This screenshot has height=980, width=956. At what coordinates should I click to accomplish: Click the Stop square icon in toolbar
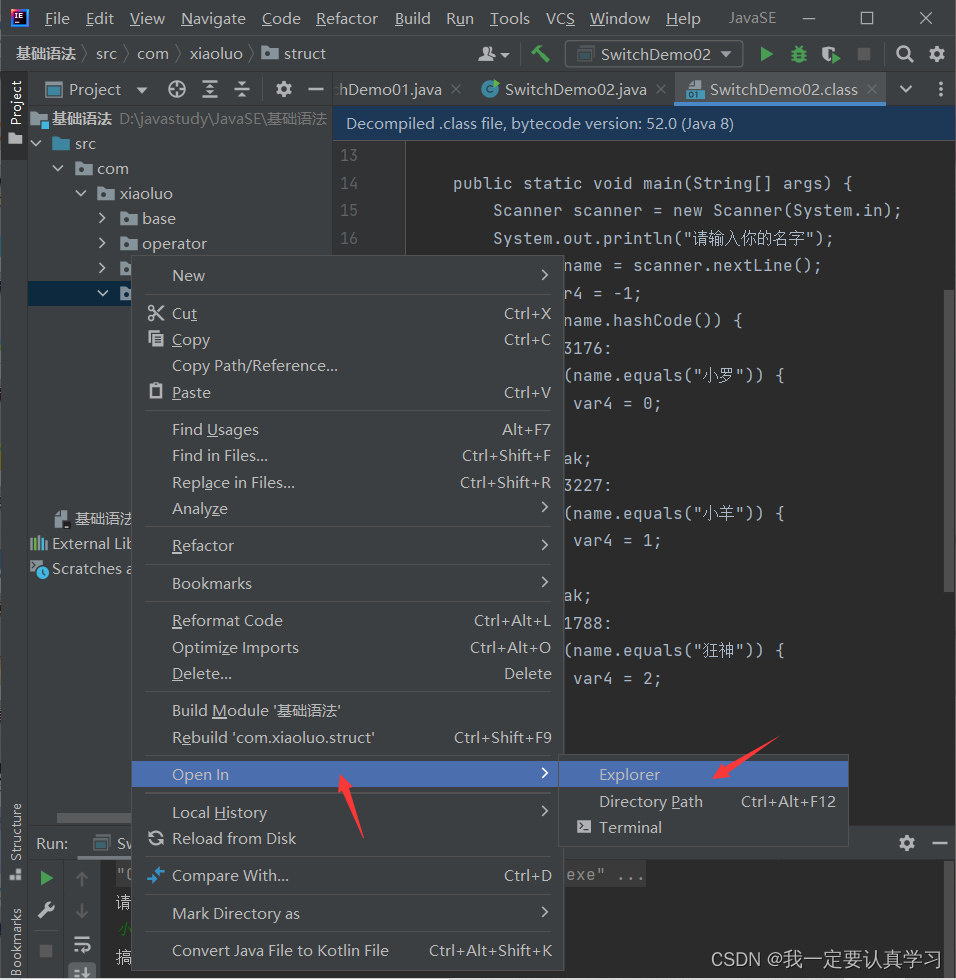click(864, 54)
